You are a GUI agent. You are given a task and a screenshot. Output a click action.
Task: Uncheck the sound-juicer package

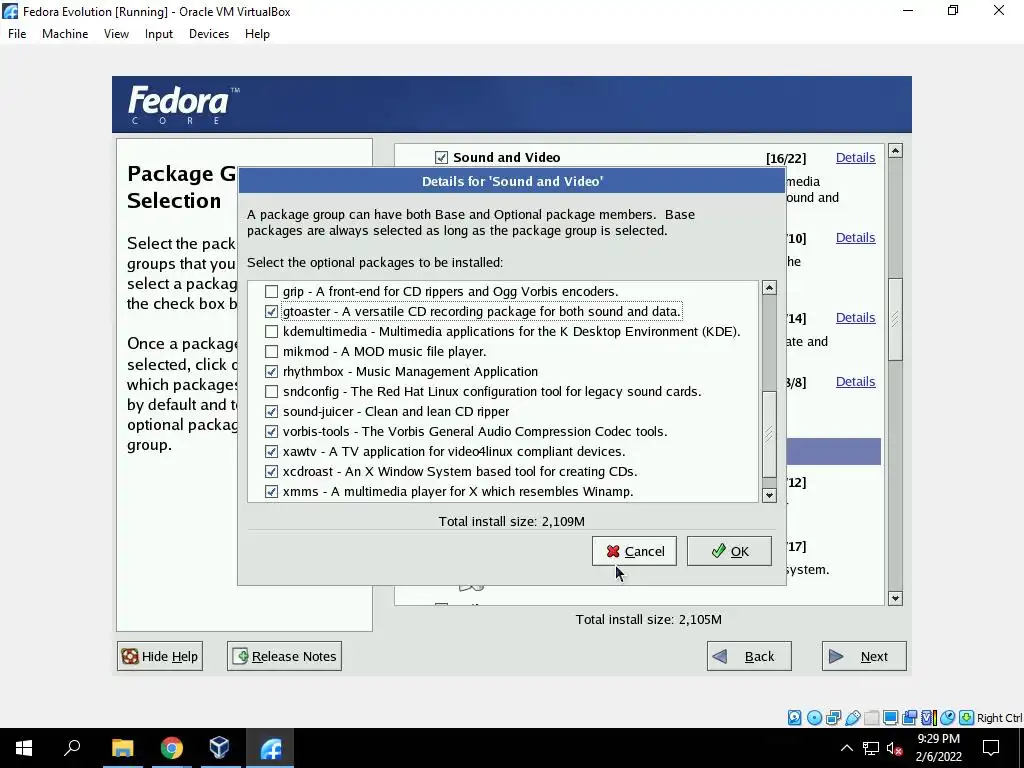pyautogui.click(x=271, y=411)
